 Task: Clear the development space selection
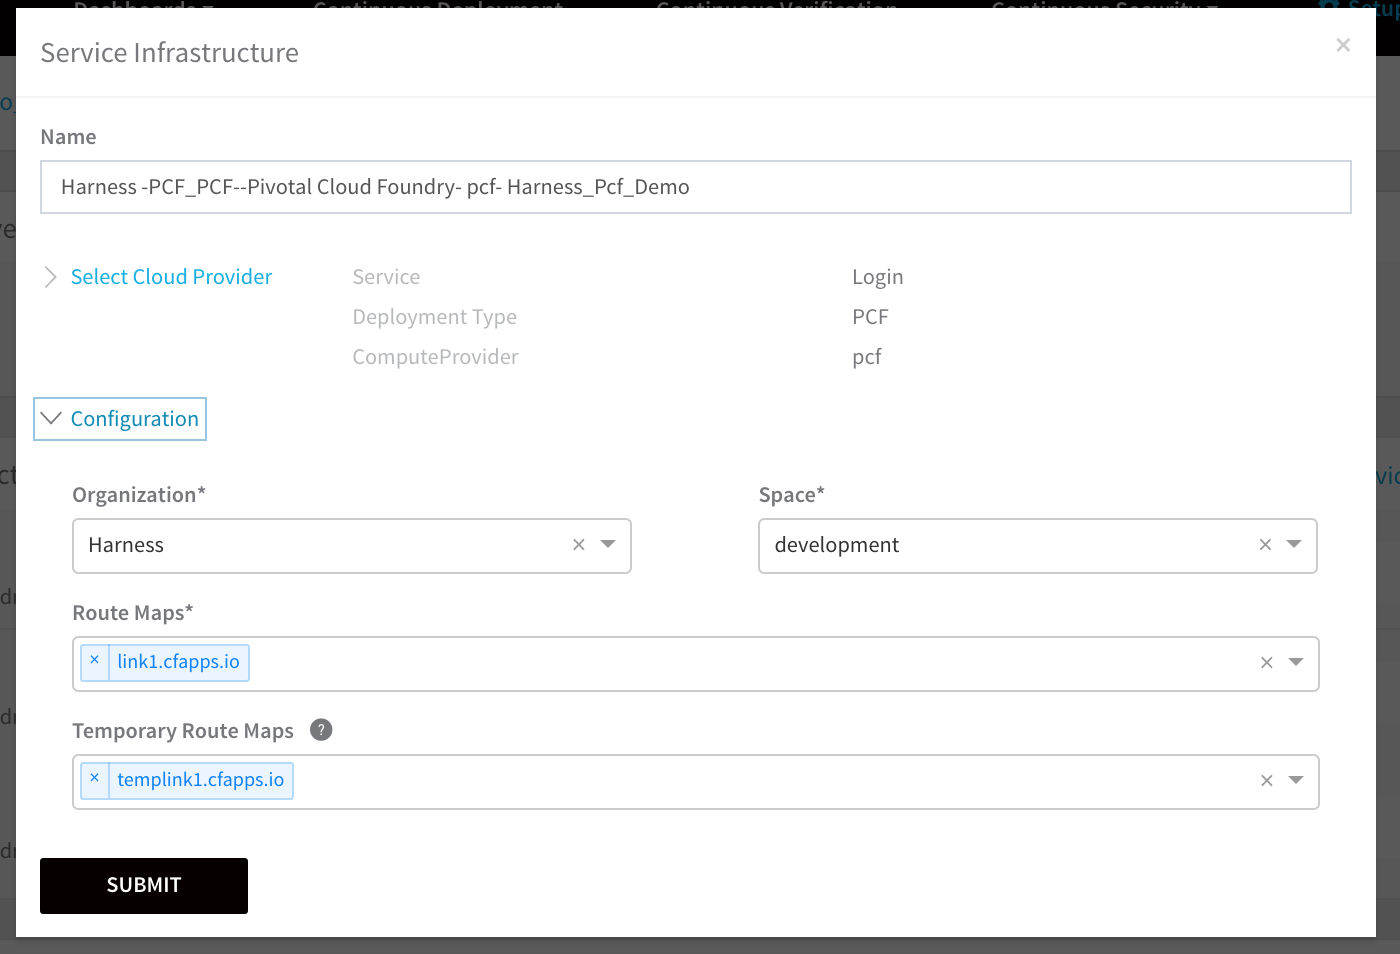pyautogui.click(x=1265, y=545)
